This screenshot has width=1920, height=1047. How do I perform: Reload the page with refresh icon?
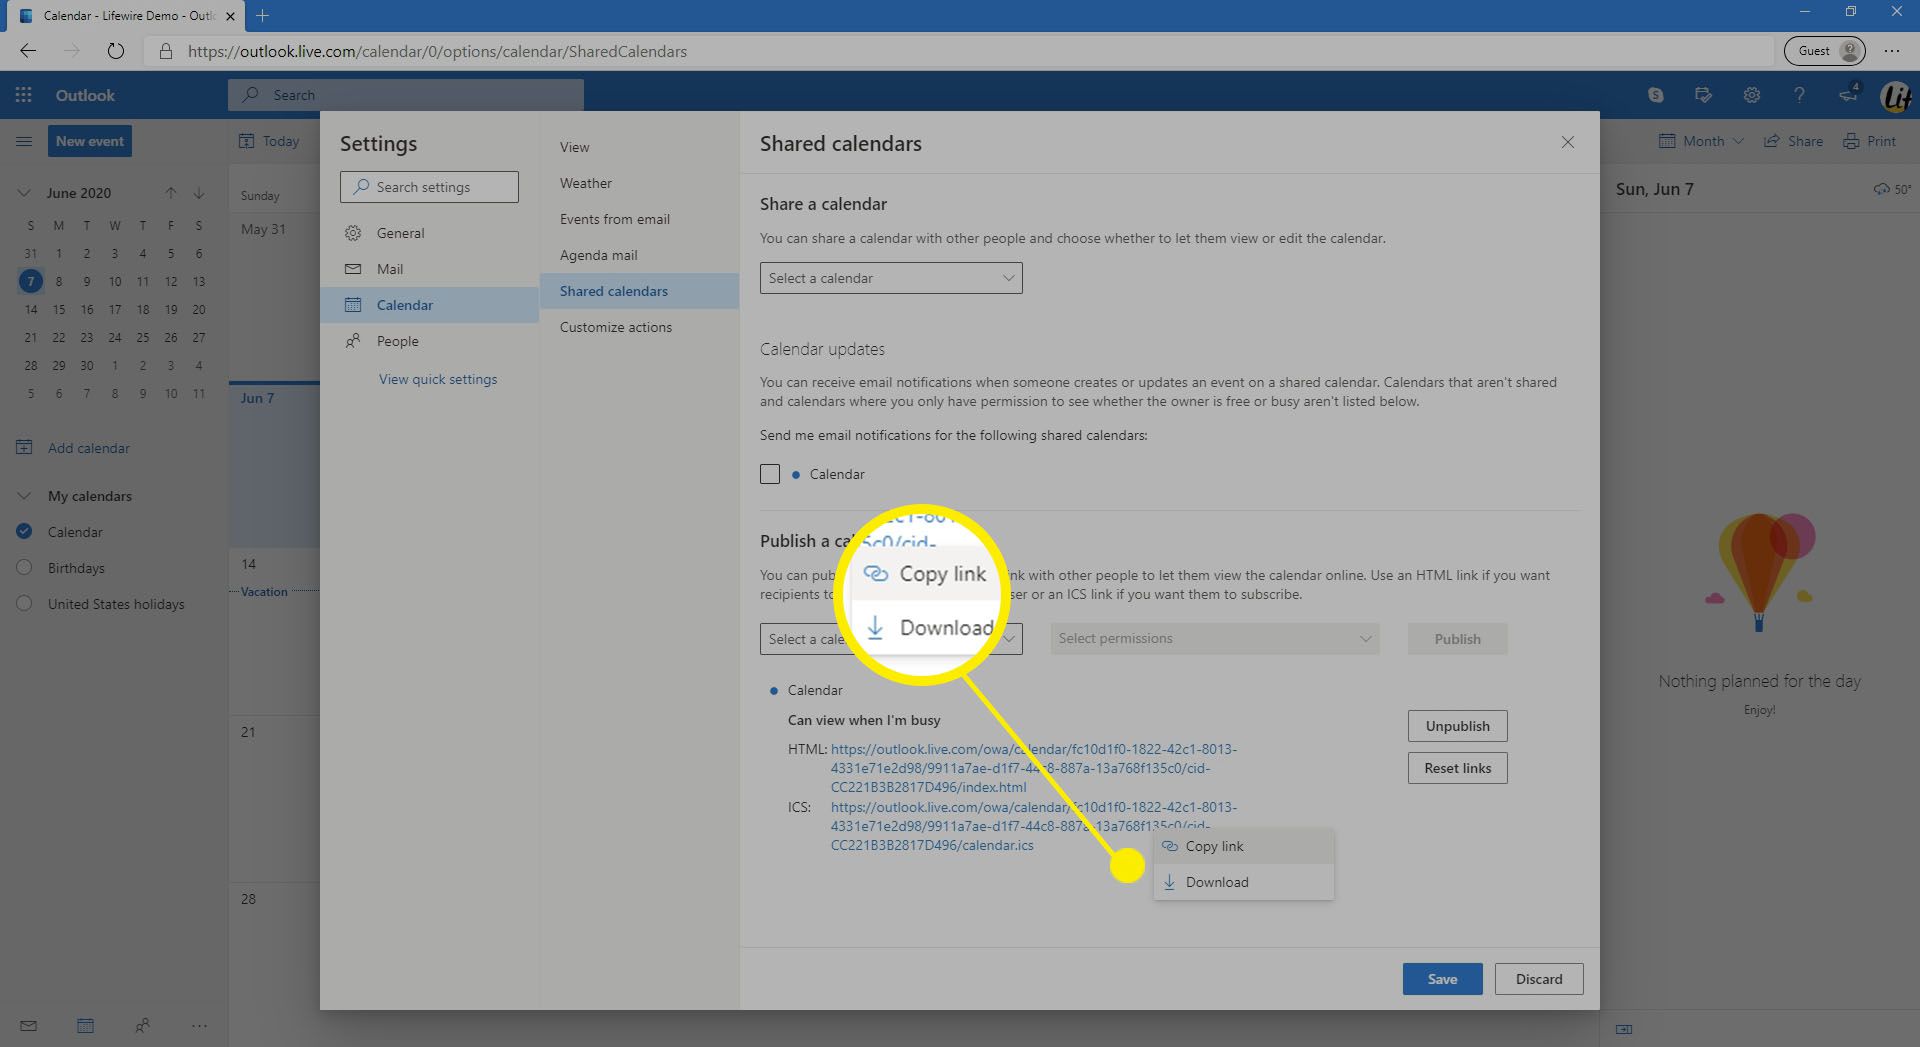click(115, 51)
